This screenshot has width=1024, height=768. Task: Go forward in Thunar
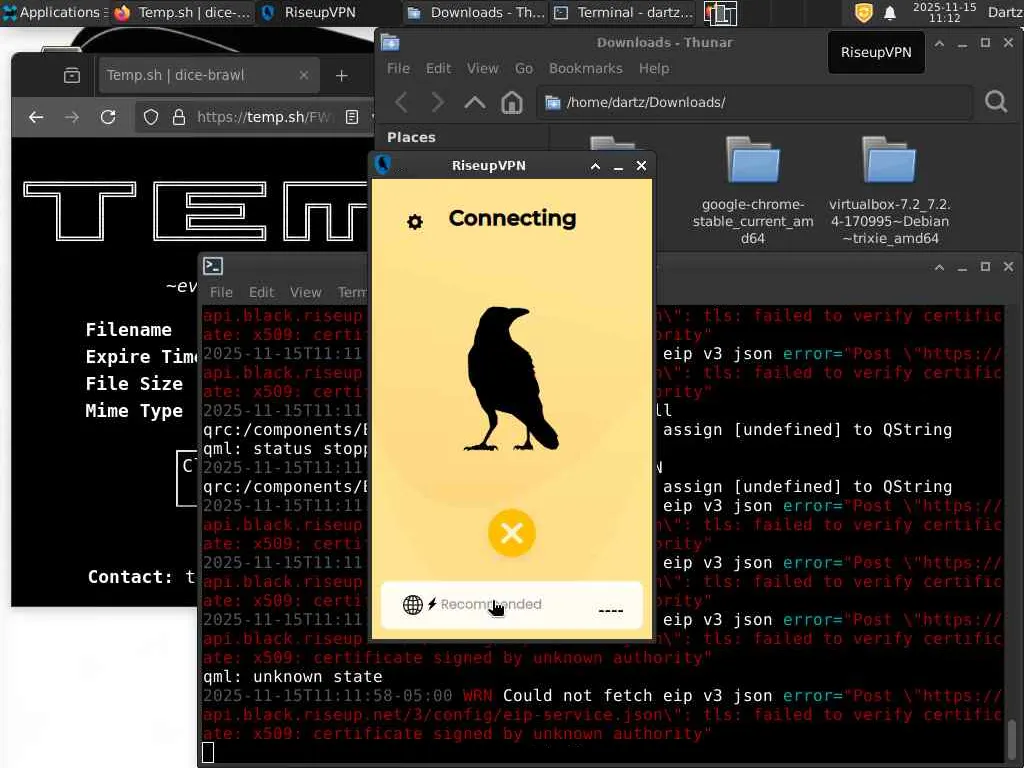[x=438, y=102]
